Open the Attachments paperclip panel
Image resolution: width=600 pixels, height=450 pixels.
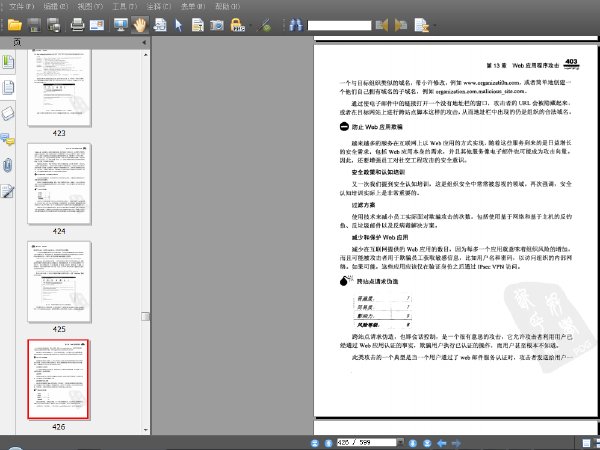click(x=8, y=165)
